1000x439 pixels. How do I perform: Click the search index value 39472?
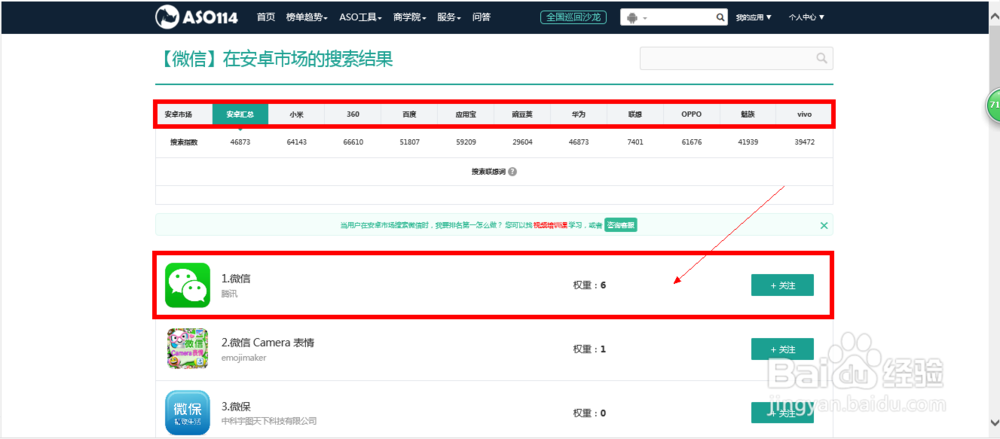tap(804, 142)
